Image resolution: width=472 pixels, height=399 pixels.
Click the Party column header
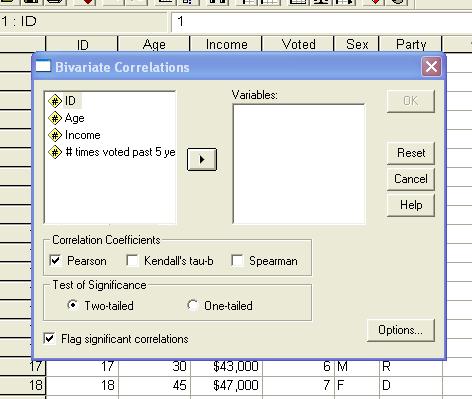(411, 44)
